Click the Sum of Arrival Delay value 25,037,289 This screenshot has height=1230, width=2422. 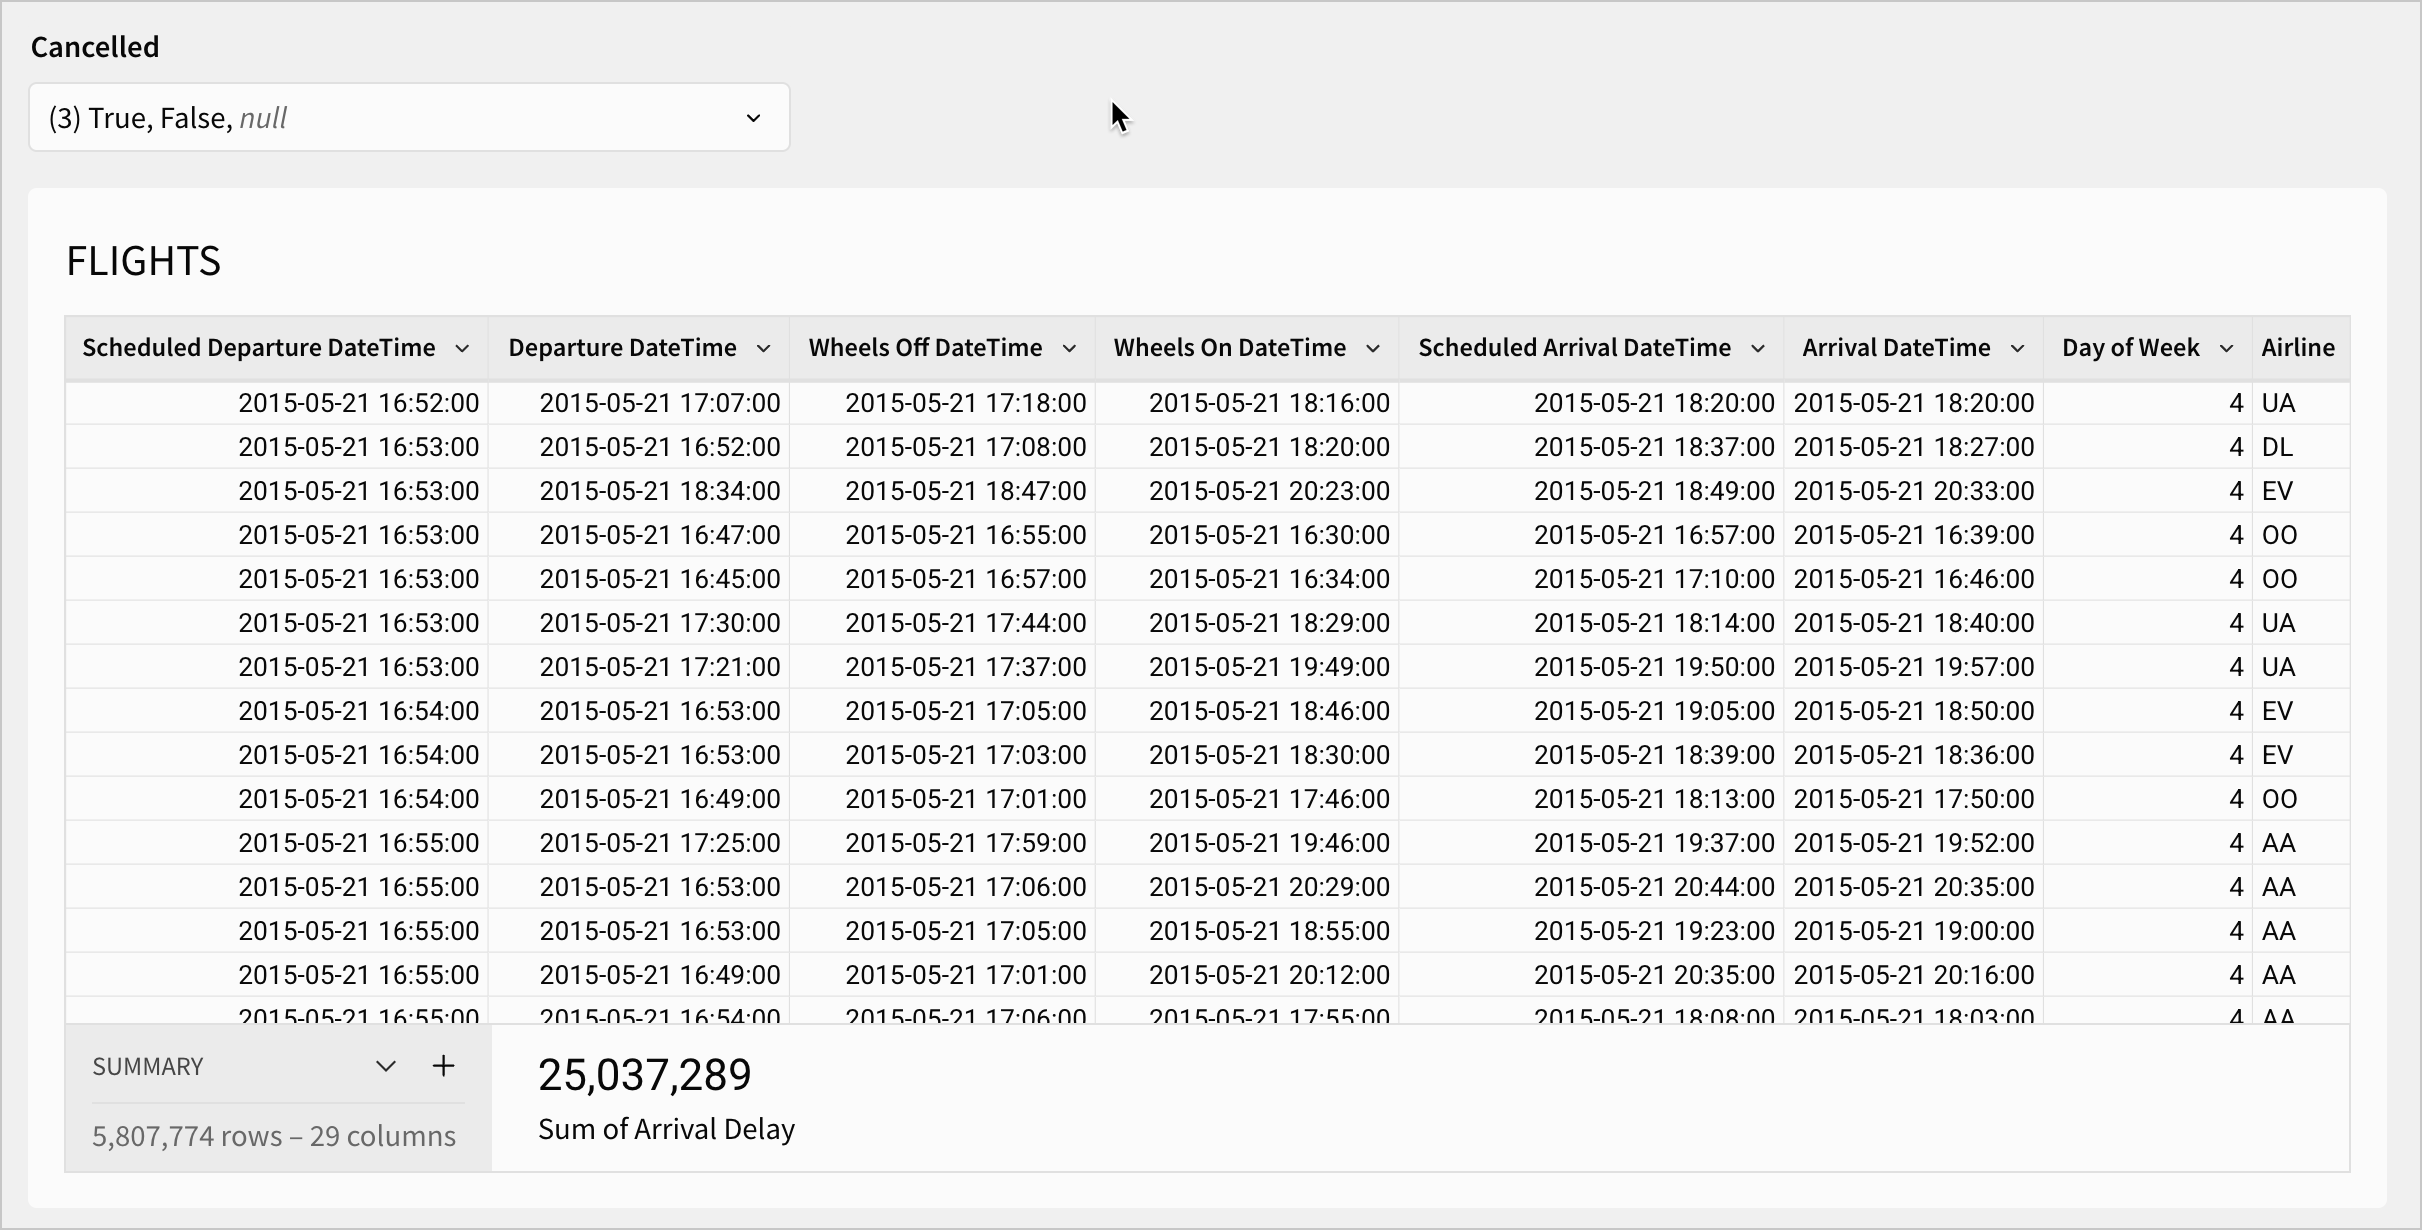point(645,1075)
